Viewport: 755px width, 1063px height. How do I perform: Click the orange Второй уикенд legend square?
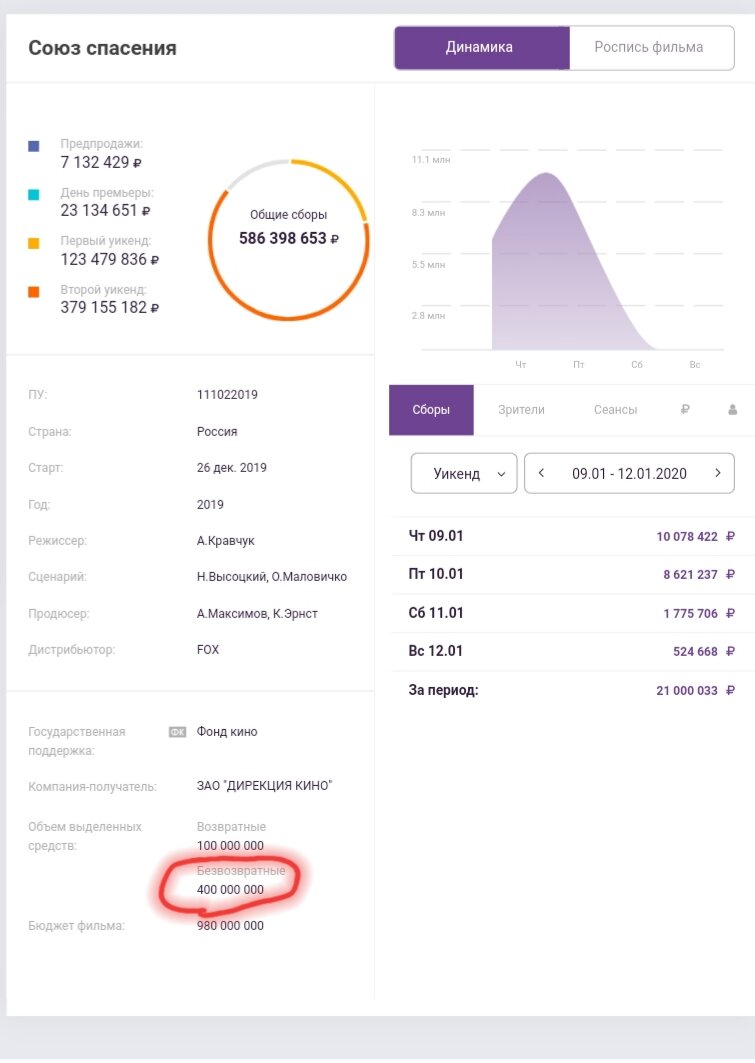[33, 292]
